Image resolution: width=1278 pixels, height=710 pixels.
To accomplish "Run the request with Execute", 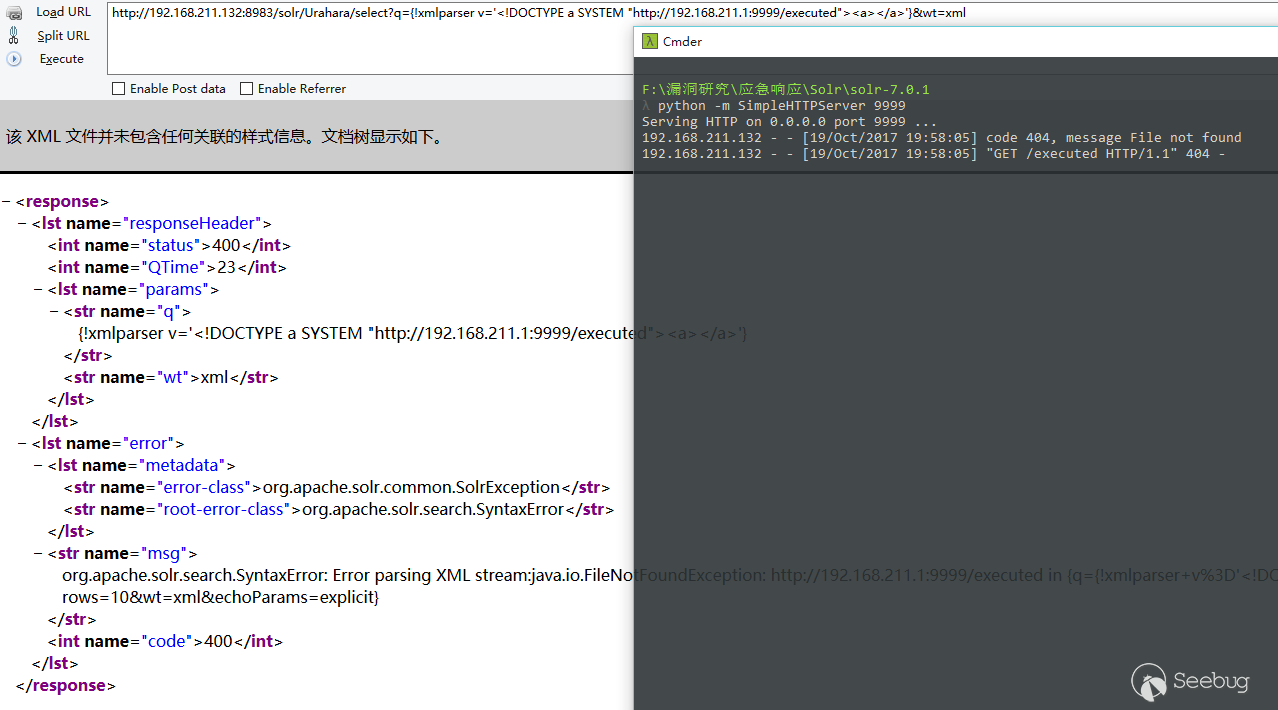I will [62, 59].
